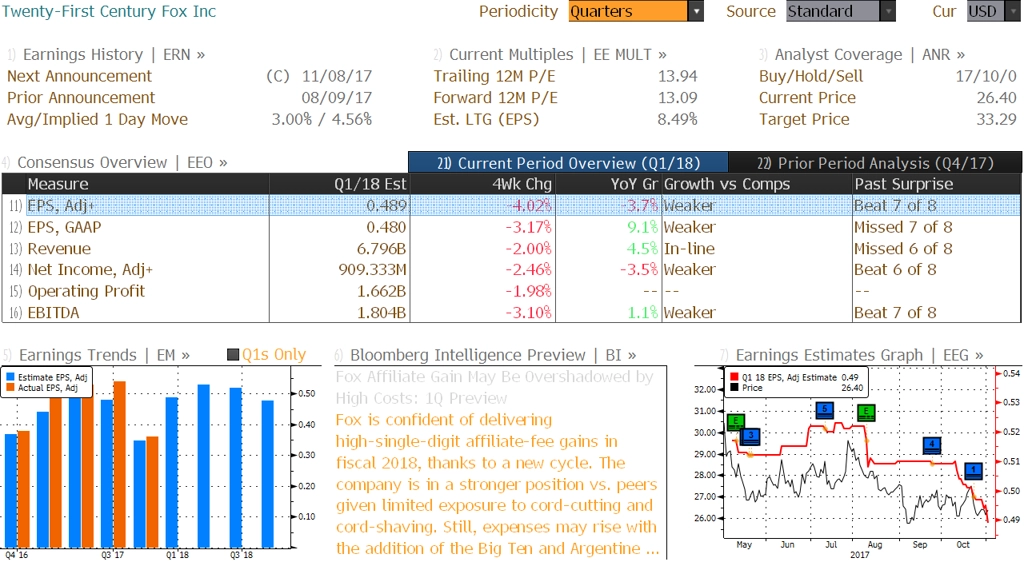Image resolution: width=1024 pixels, height=562 pixels.
Task: Click the Twenty-First Century Fox Inc title
Action: click(109, 11)
